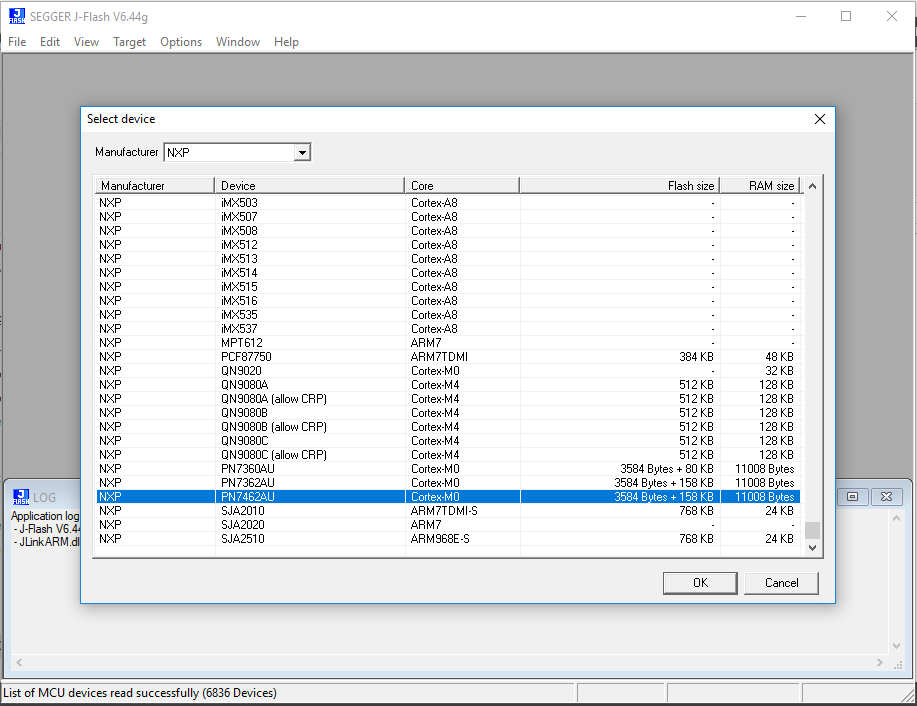Cancel the Select device dialog
This screenshot has width=917, height=706.
[x=781, y=583]
